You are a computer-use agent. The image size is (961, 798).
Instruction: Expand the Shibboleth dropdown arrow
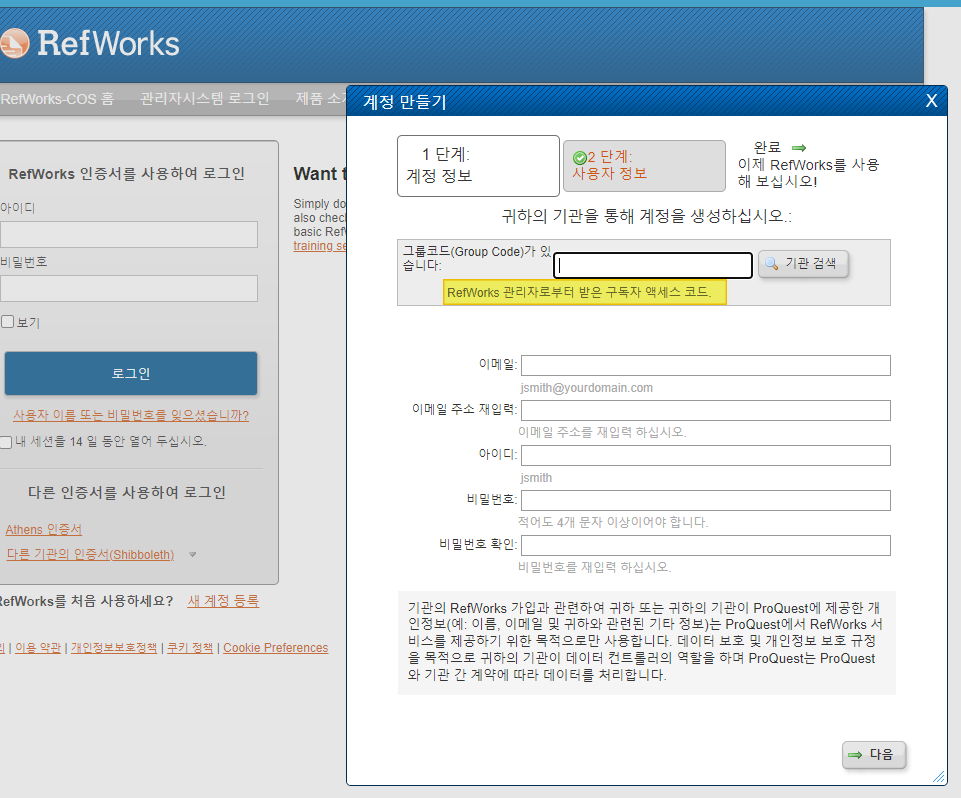pos(192,555)
